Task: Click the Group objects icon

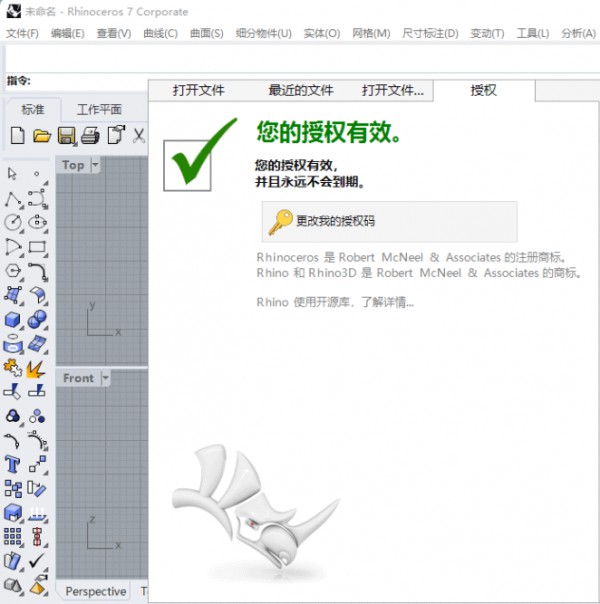Action: tap(13, 416)
